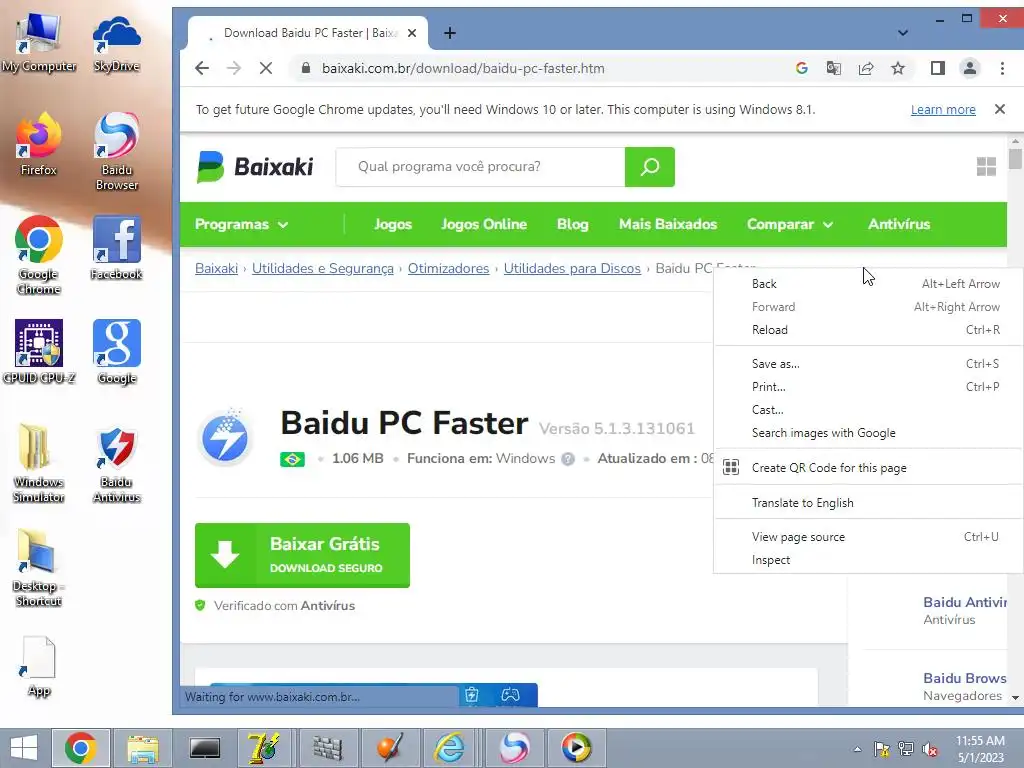Open a new tab
This screenshot has width=1024, height=768.
click(x=450, y=33)
